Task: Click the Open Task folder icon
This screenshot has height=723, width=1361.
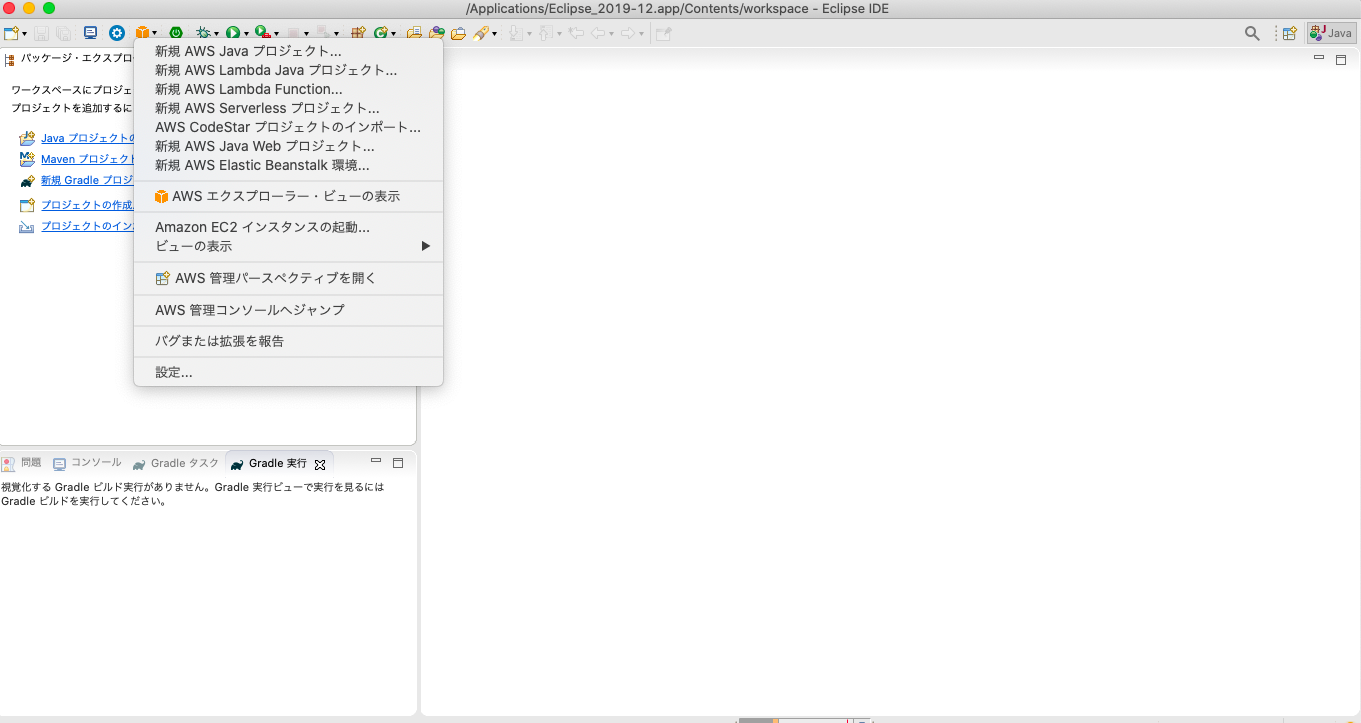Action: 458,33
